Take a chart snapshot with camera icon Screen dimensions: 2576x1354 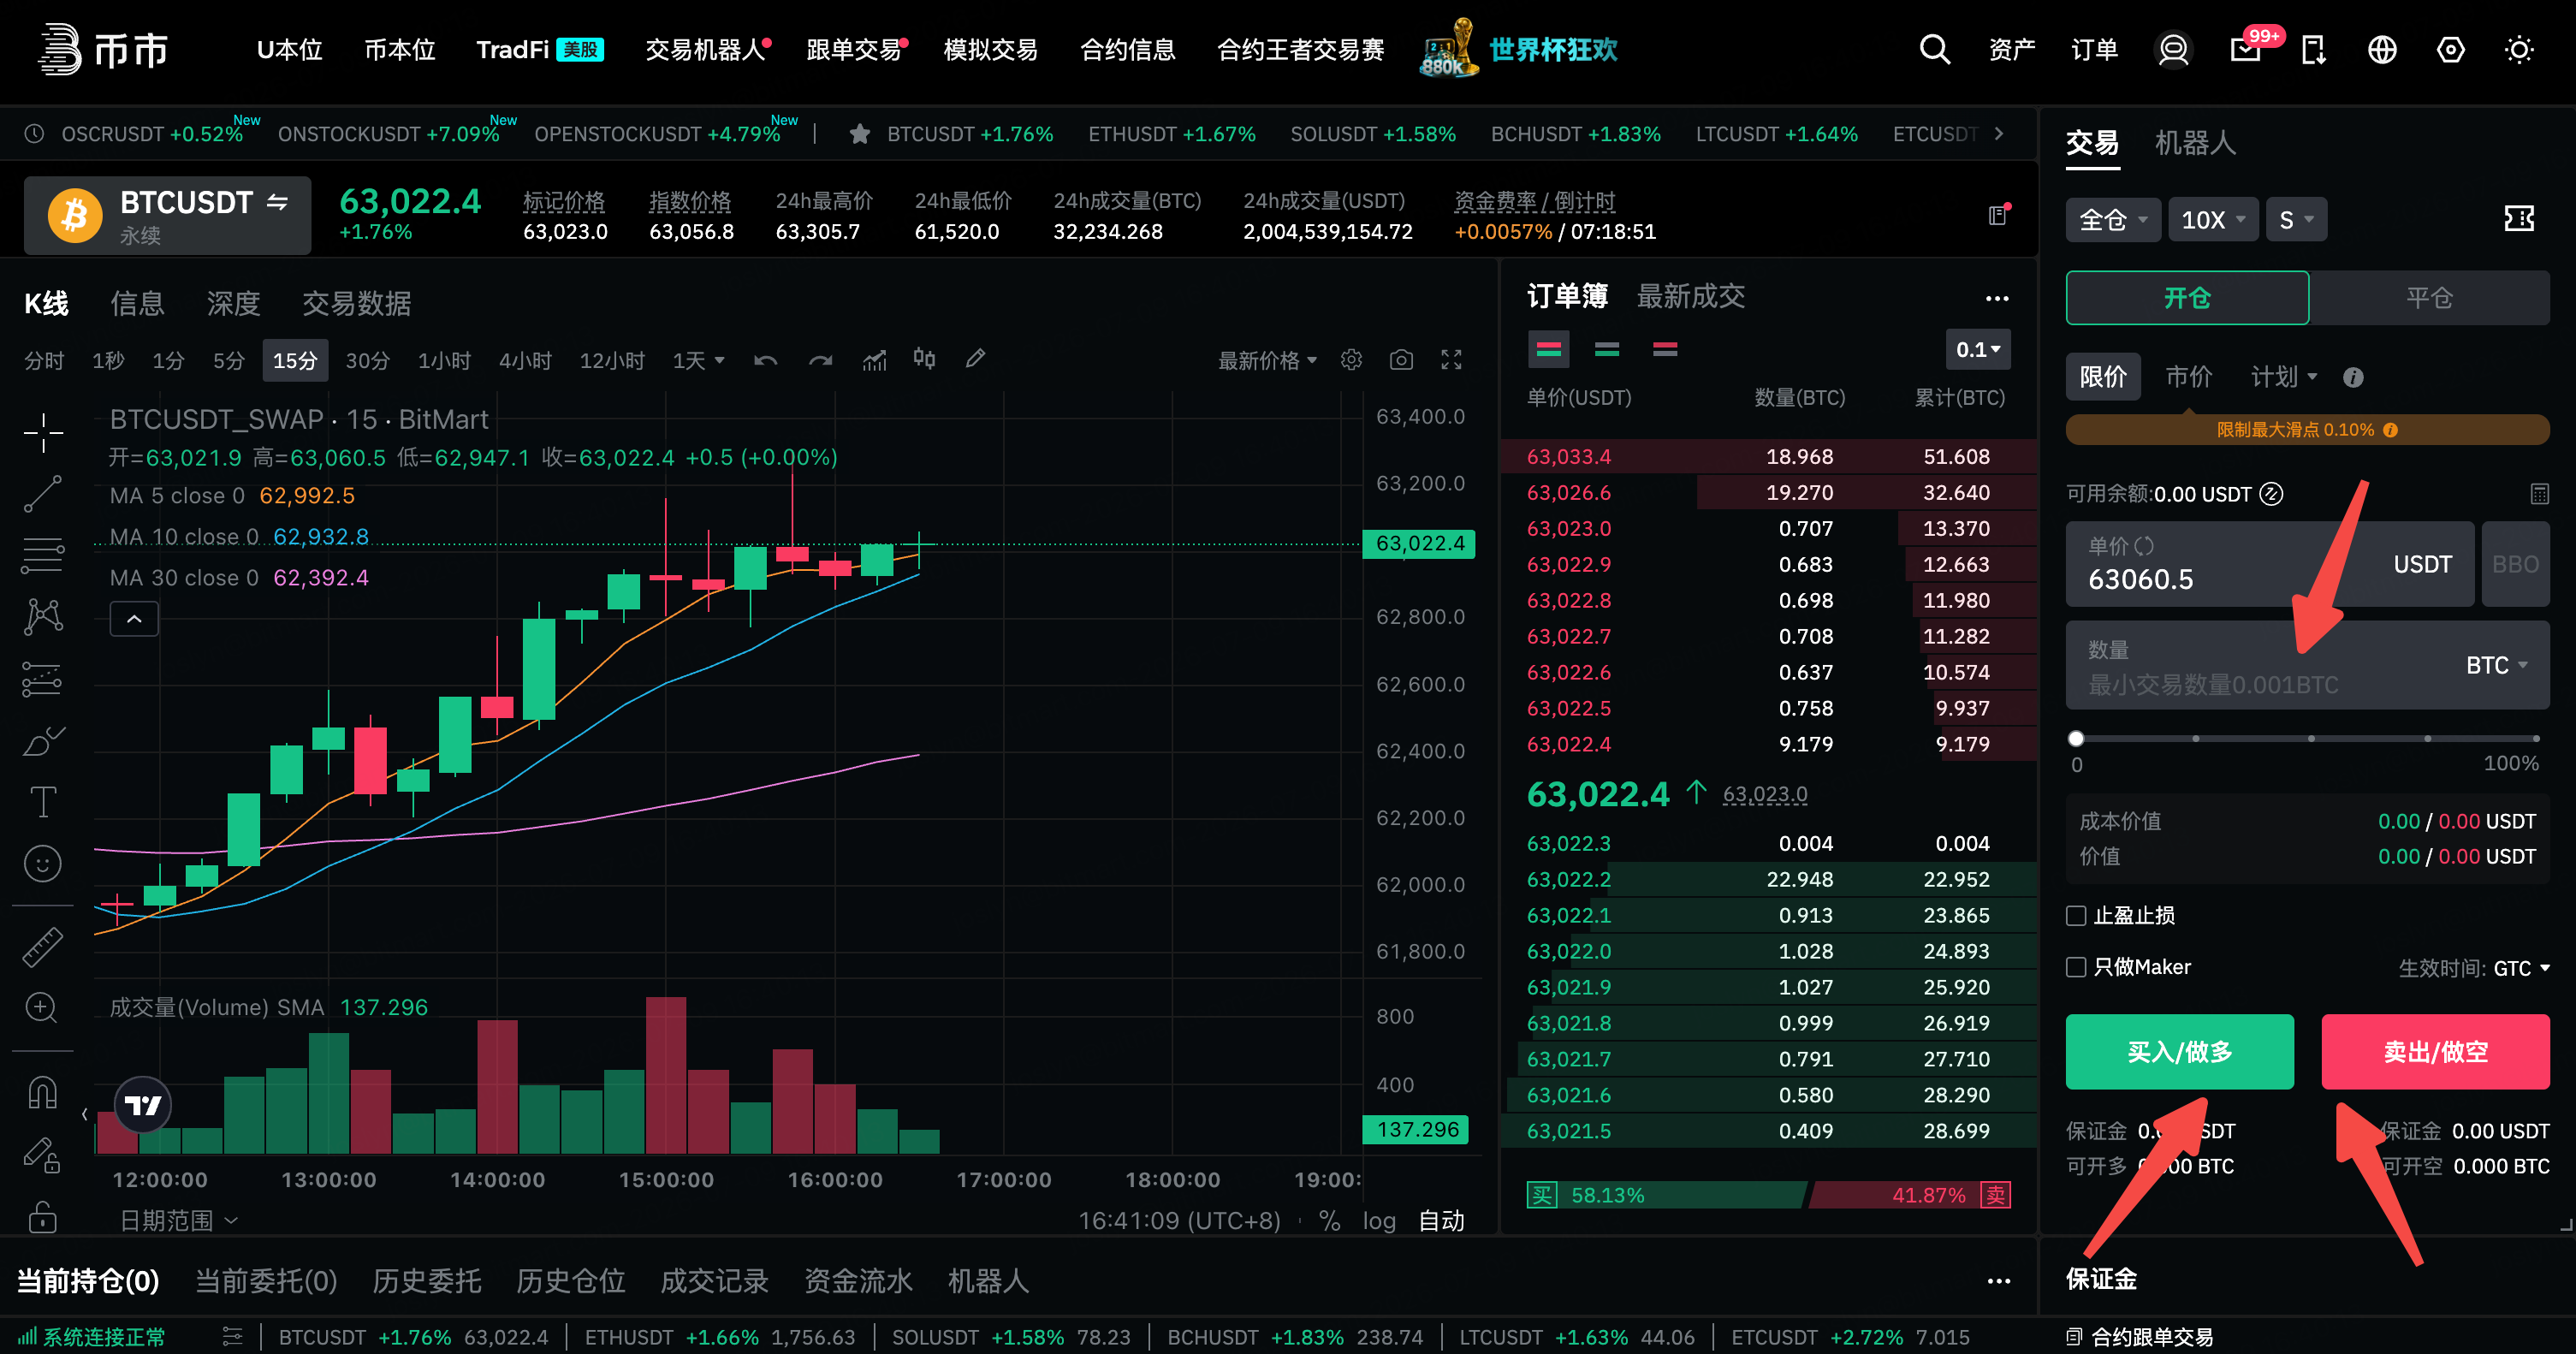point(1401,360)
